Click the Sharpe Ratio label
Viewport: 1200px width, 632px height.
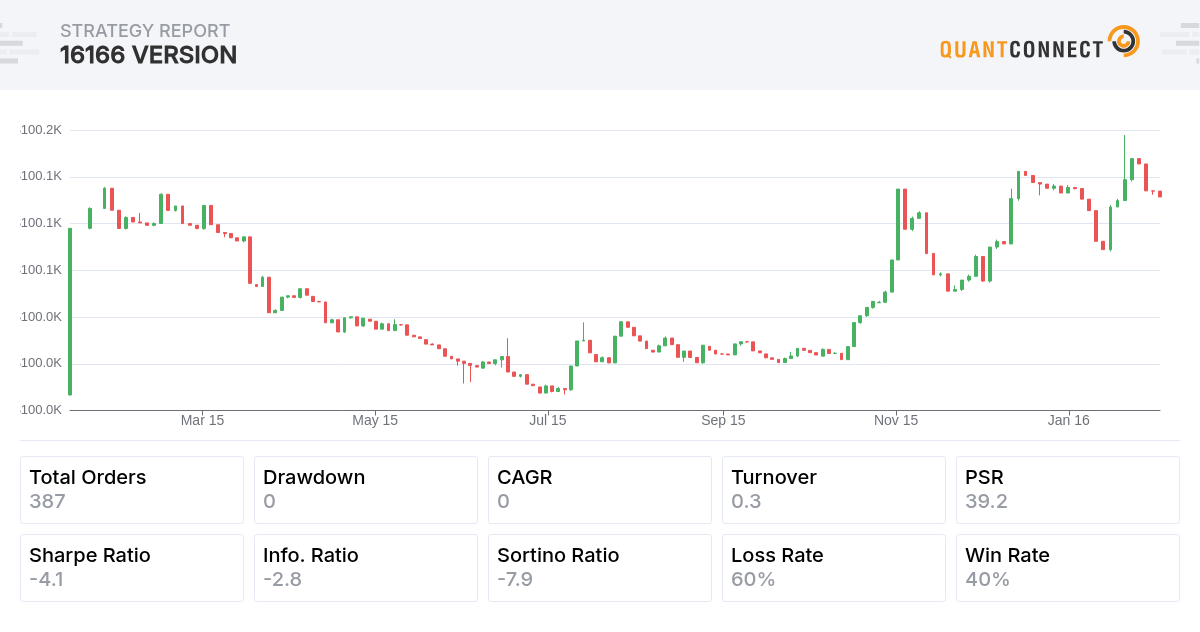click(x=90, y=555)
